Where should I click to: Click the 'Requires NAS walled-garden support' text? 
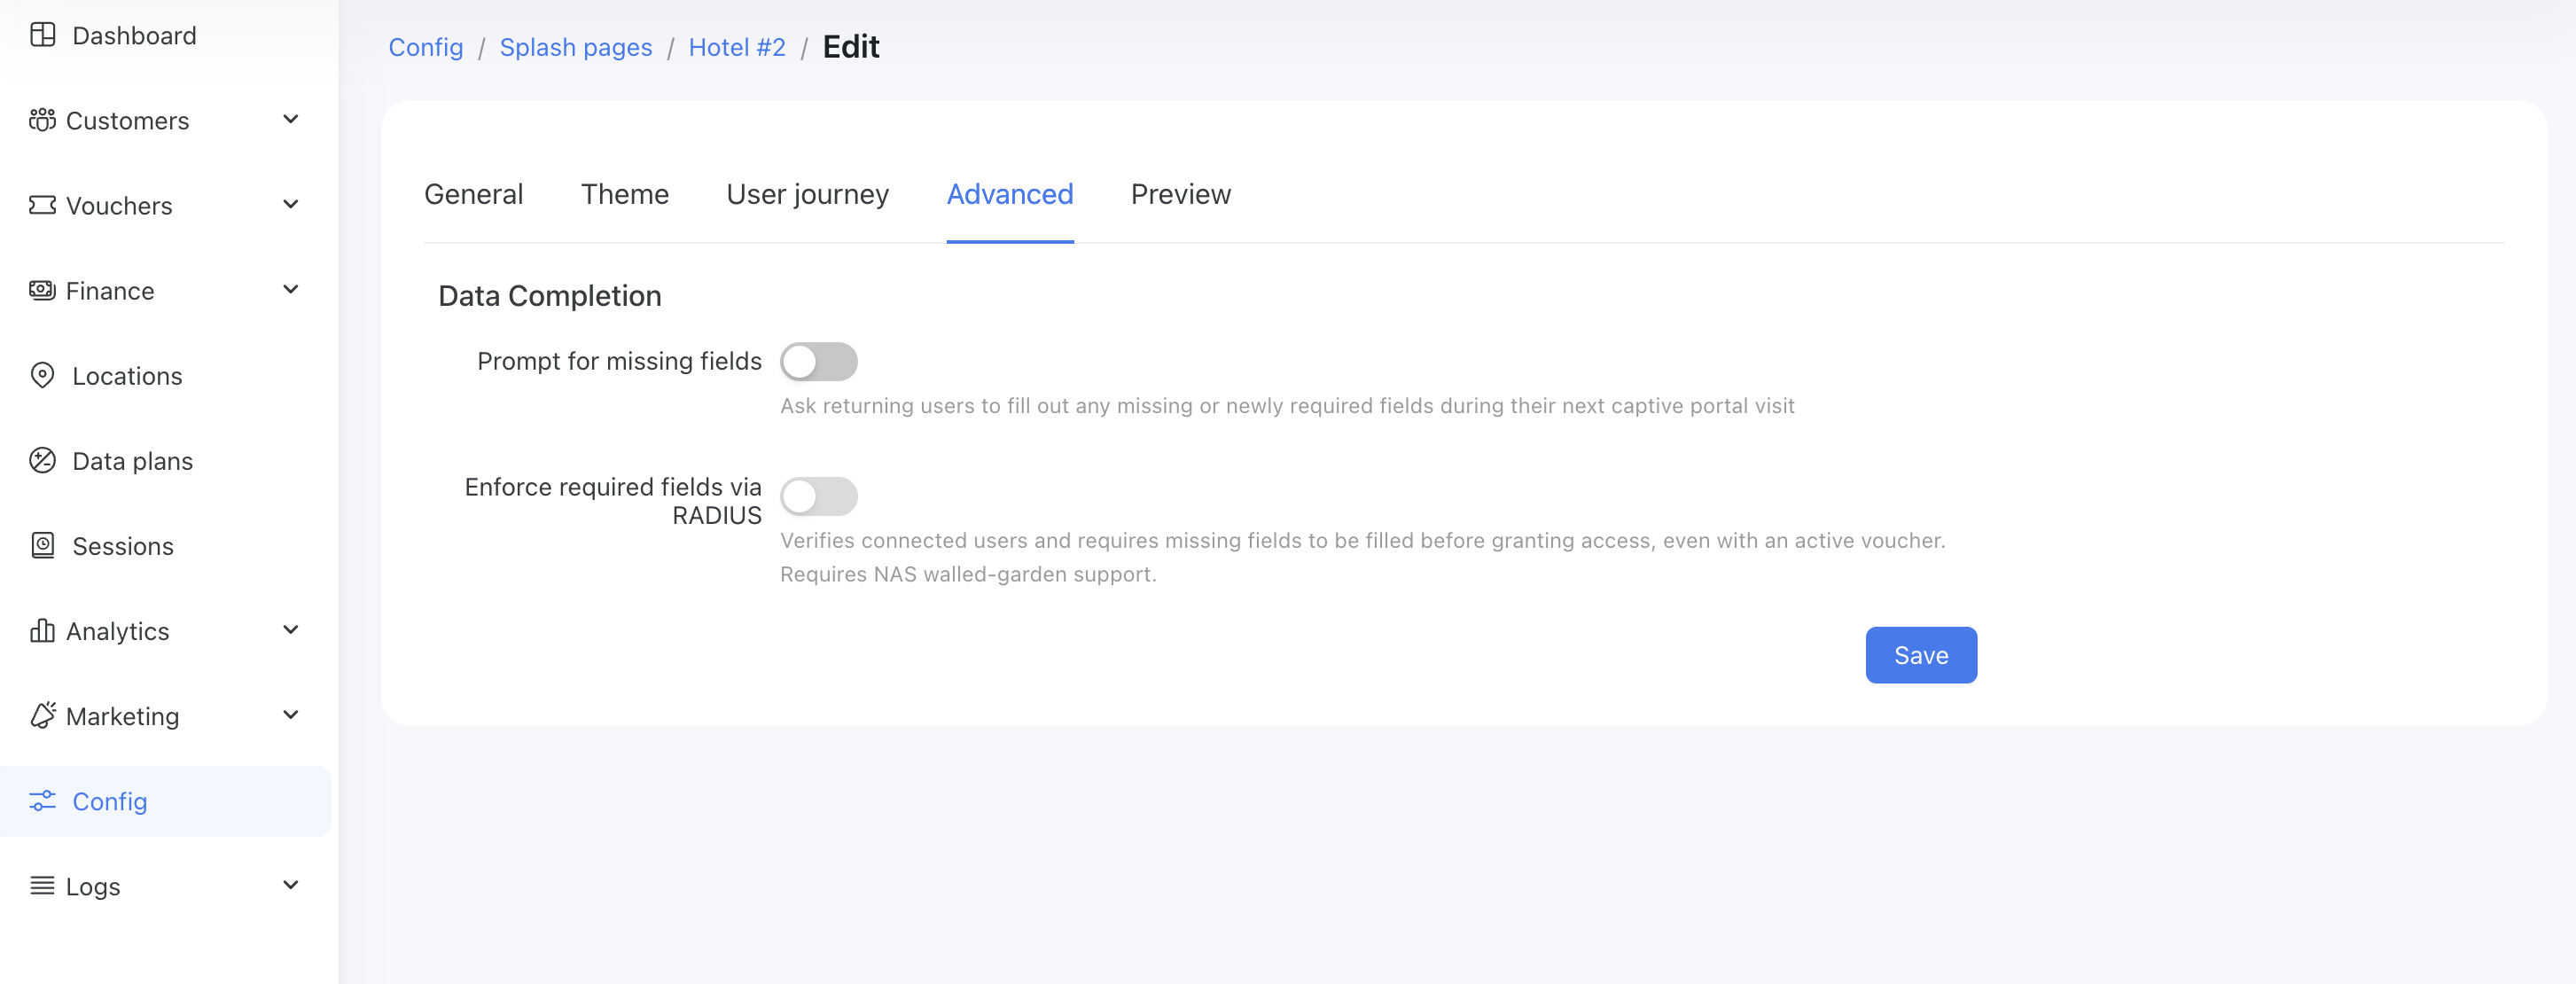(968, 574)
